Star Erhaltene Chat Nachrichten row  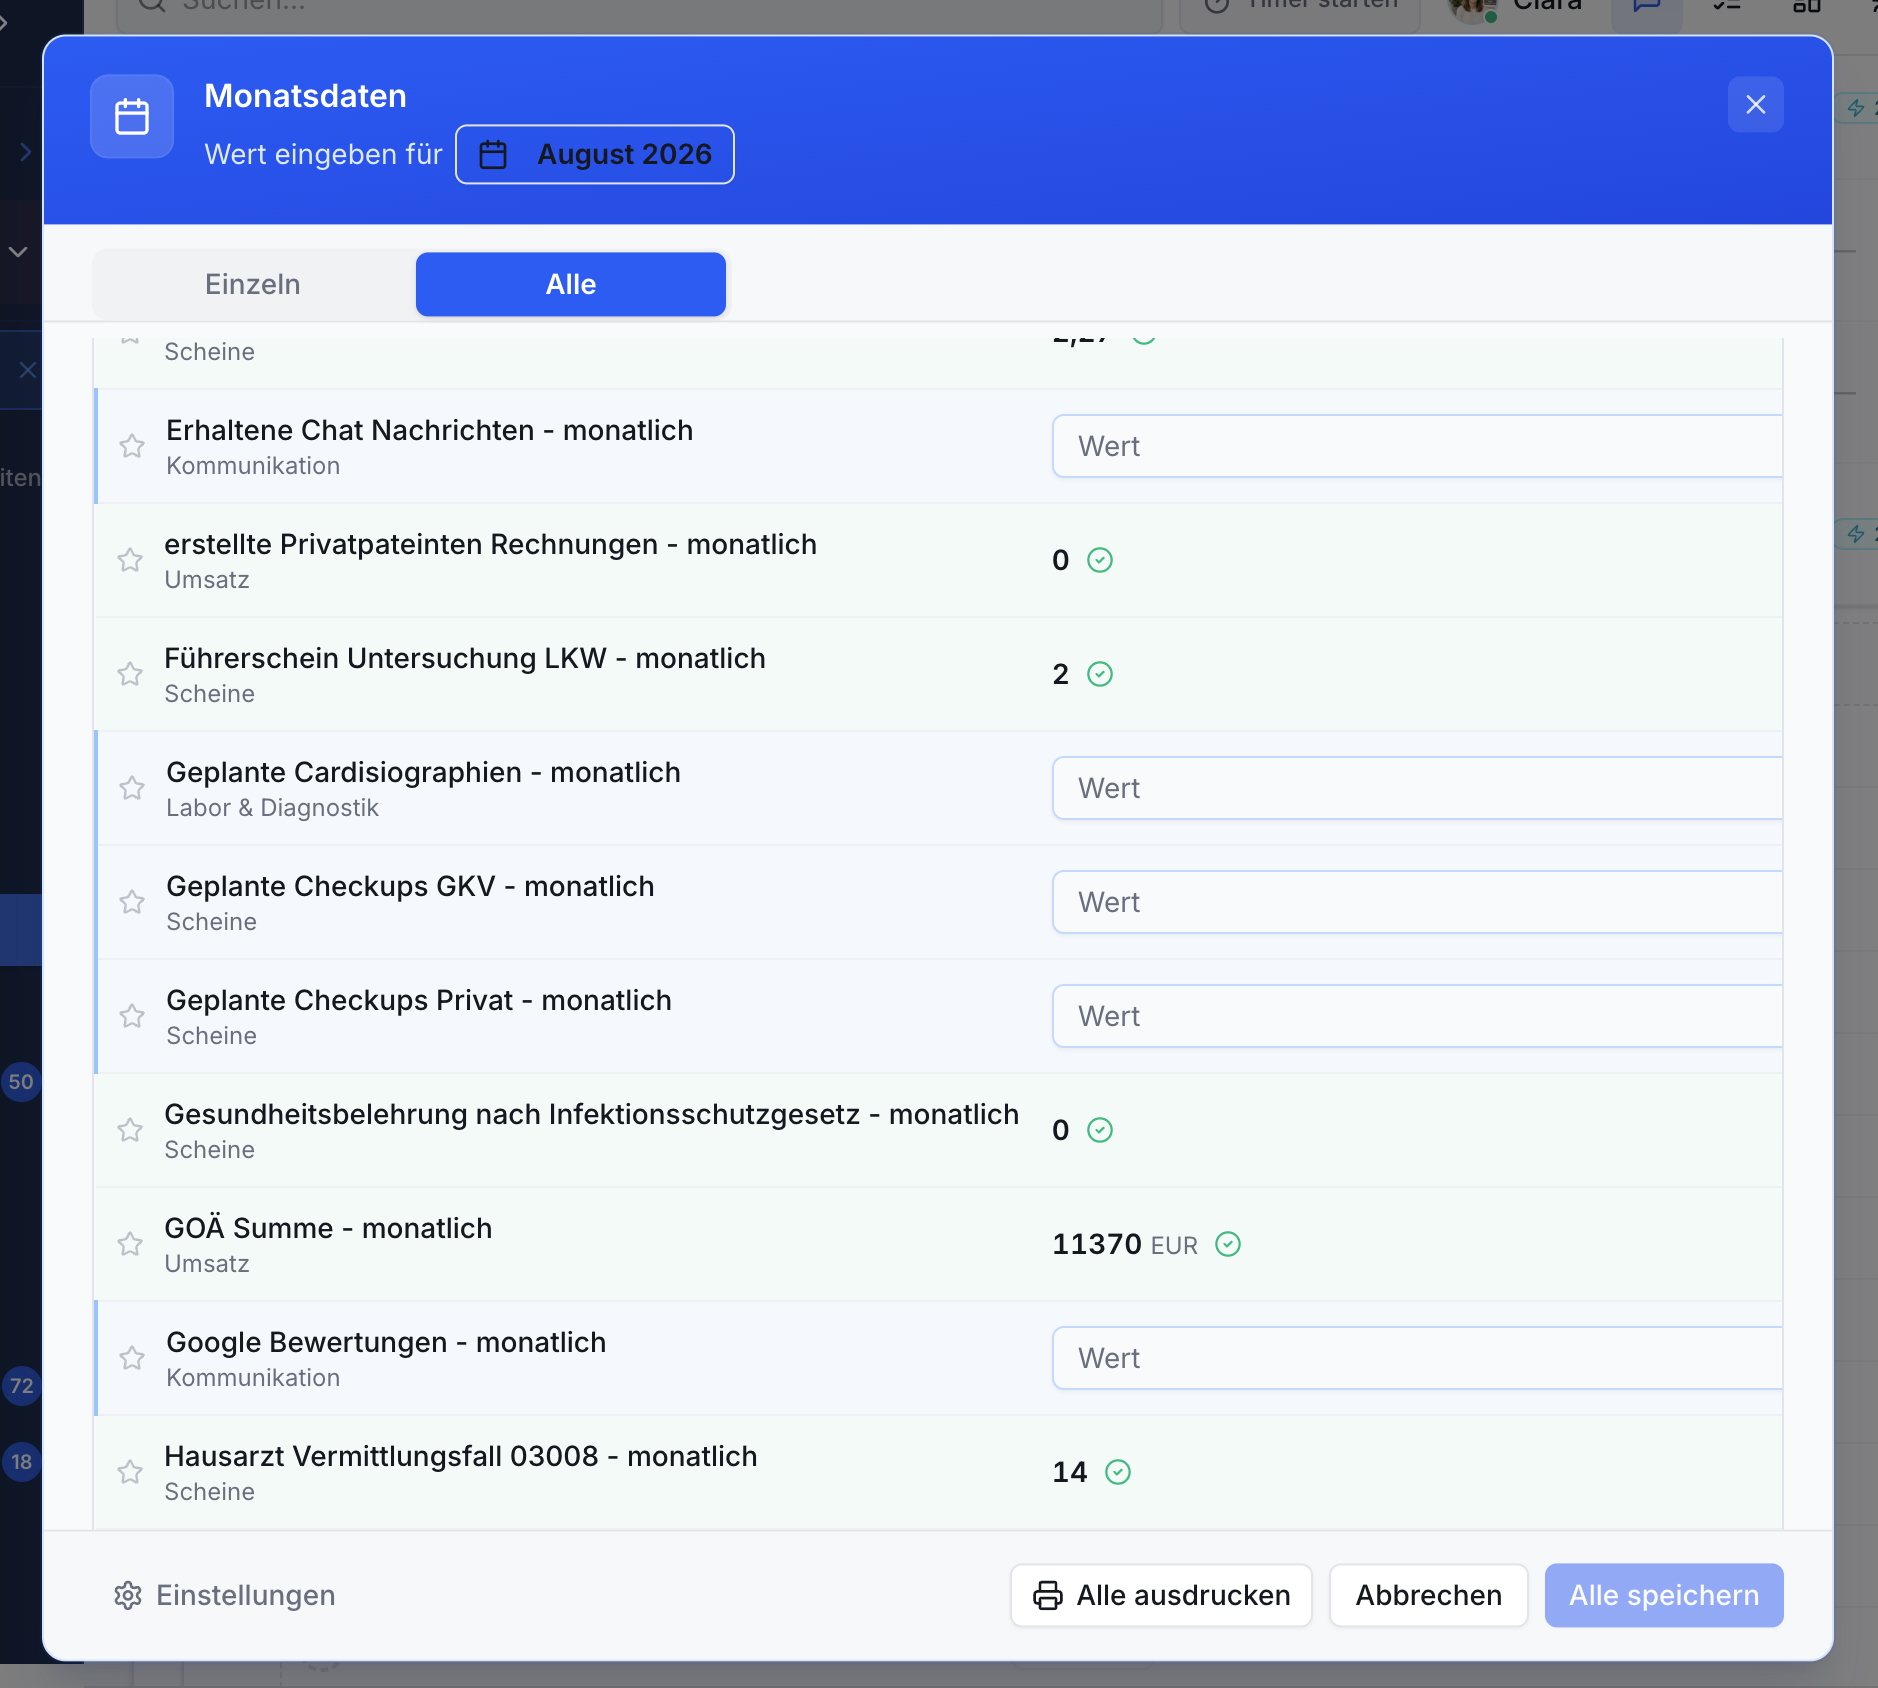click(x=132, y=446)
